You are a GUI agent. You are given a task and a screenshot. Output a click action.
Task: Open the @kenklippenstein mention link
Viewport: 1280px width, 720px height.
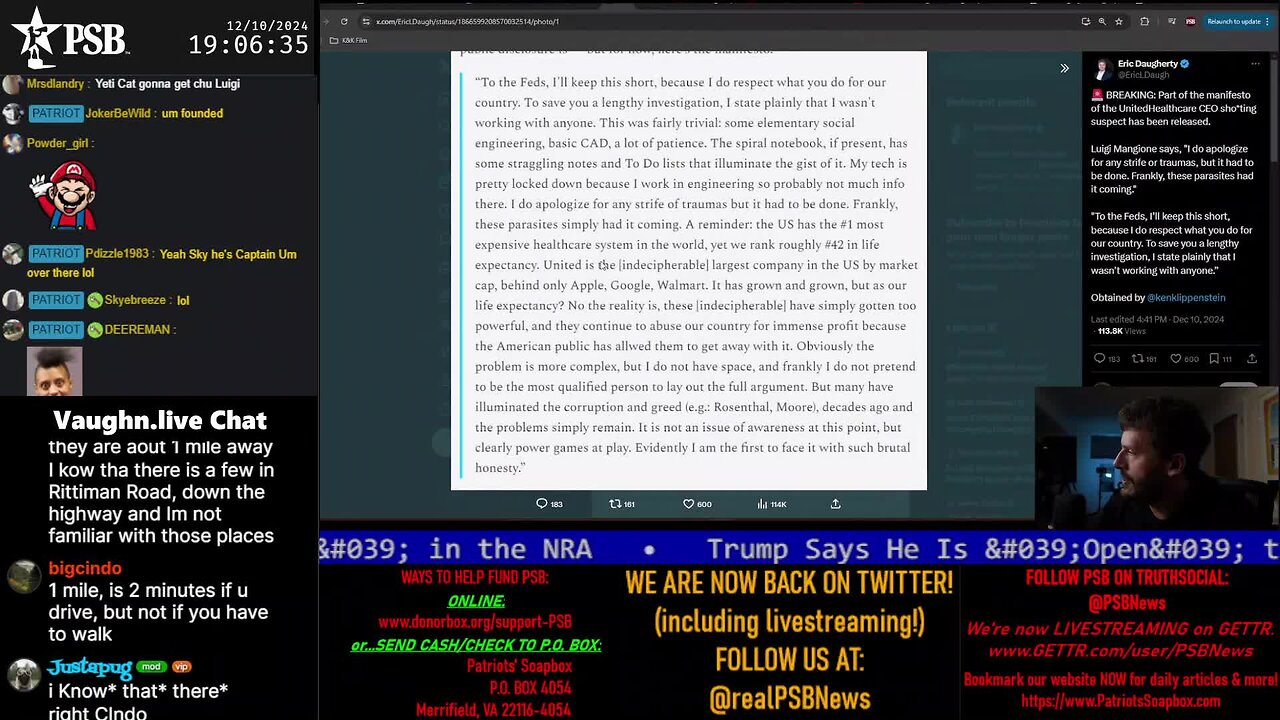tap(1185, 297)
